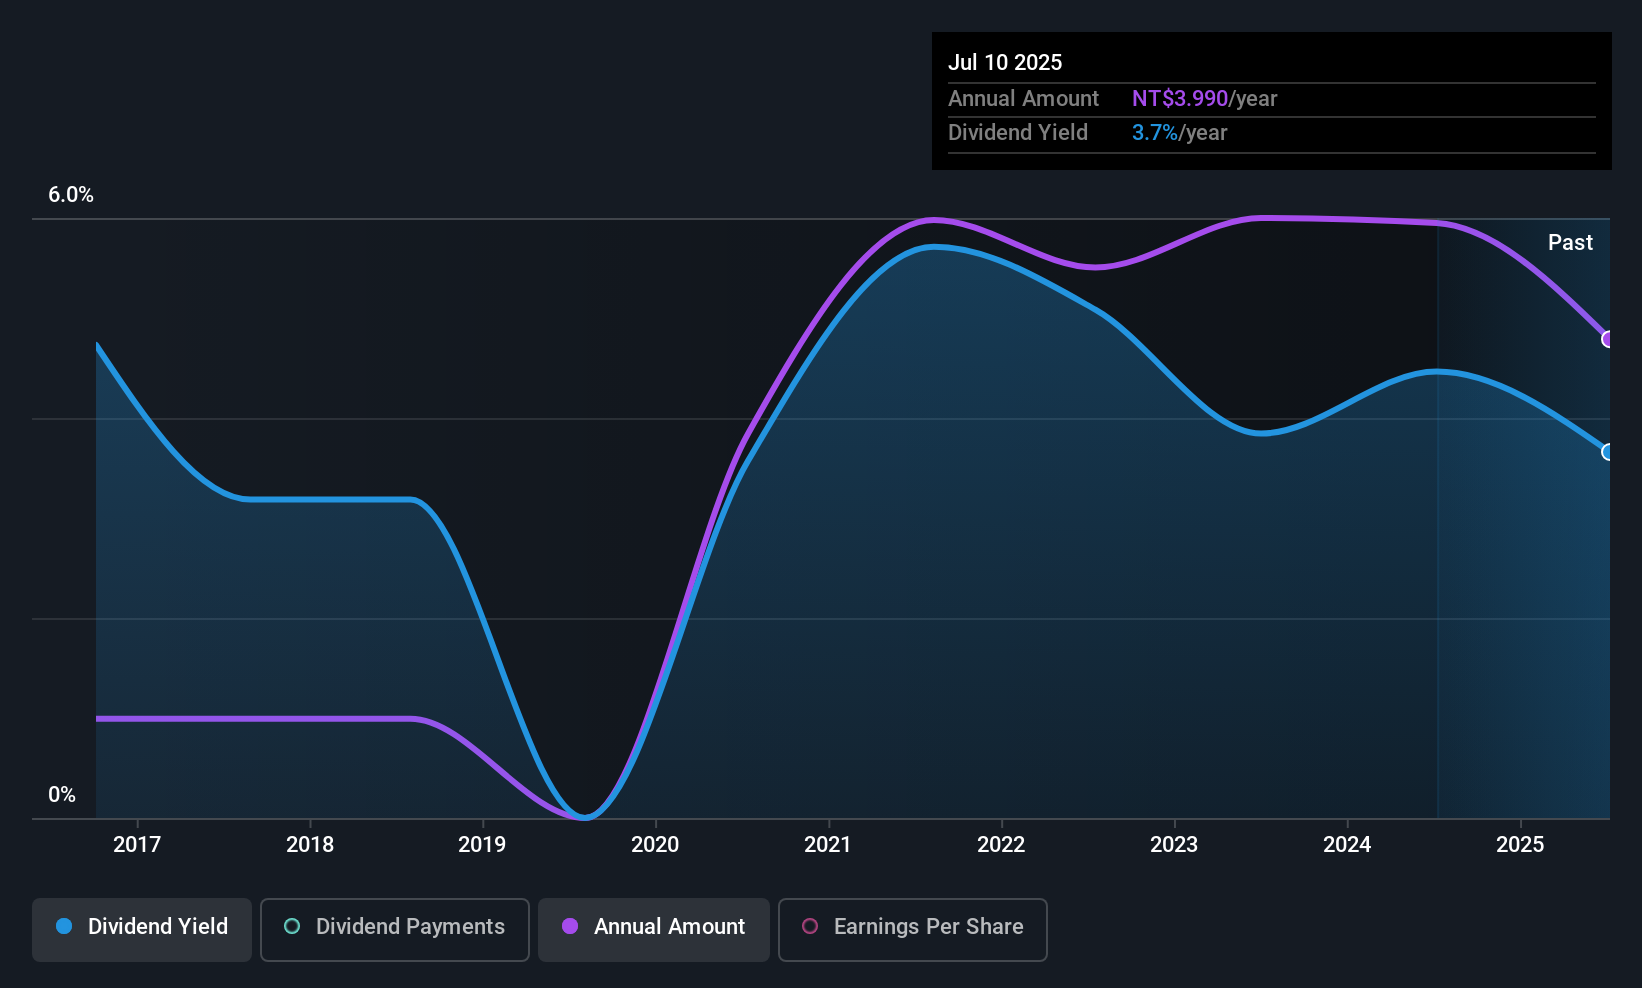
Task: Click the 3.7%/year dividend yield value
Action: pyautogui.click(x=1153, y=132)
